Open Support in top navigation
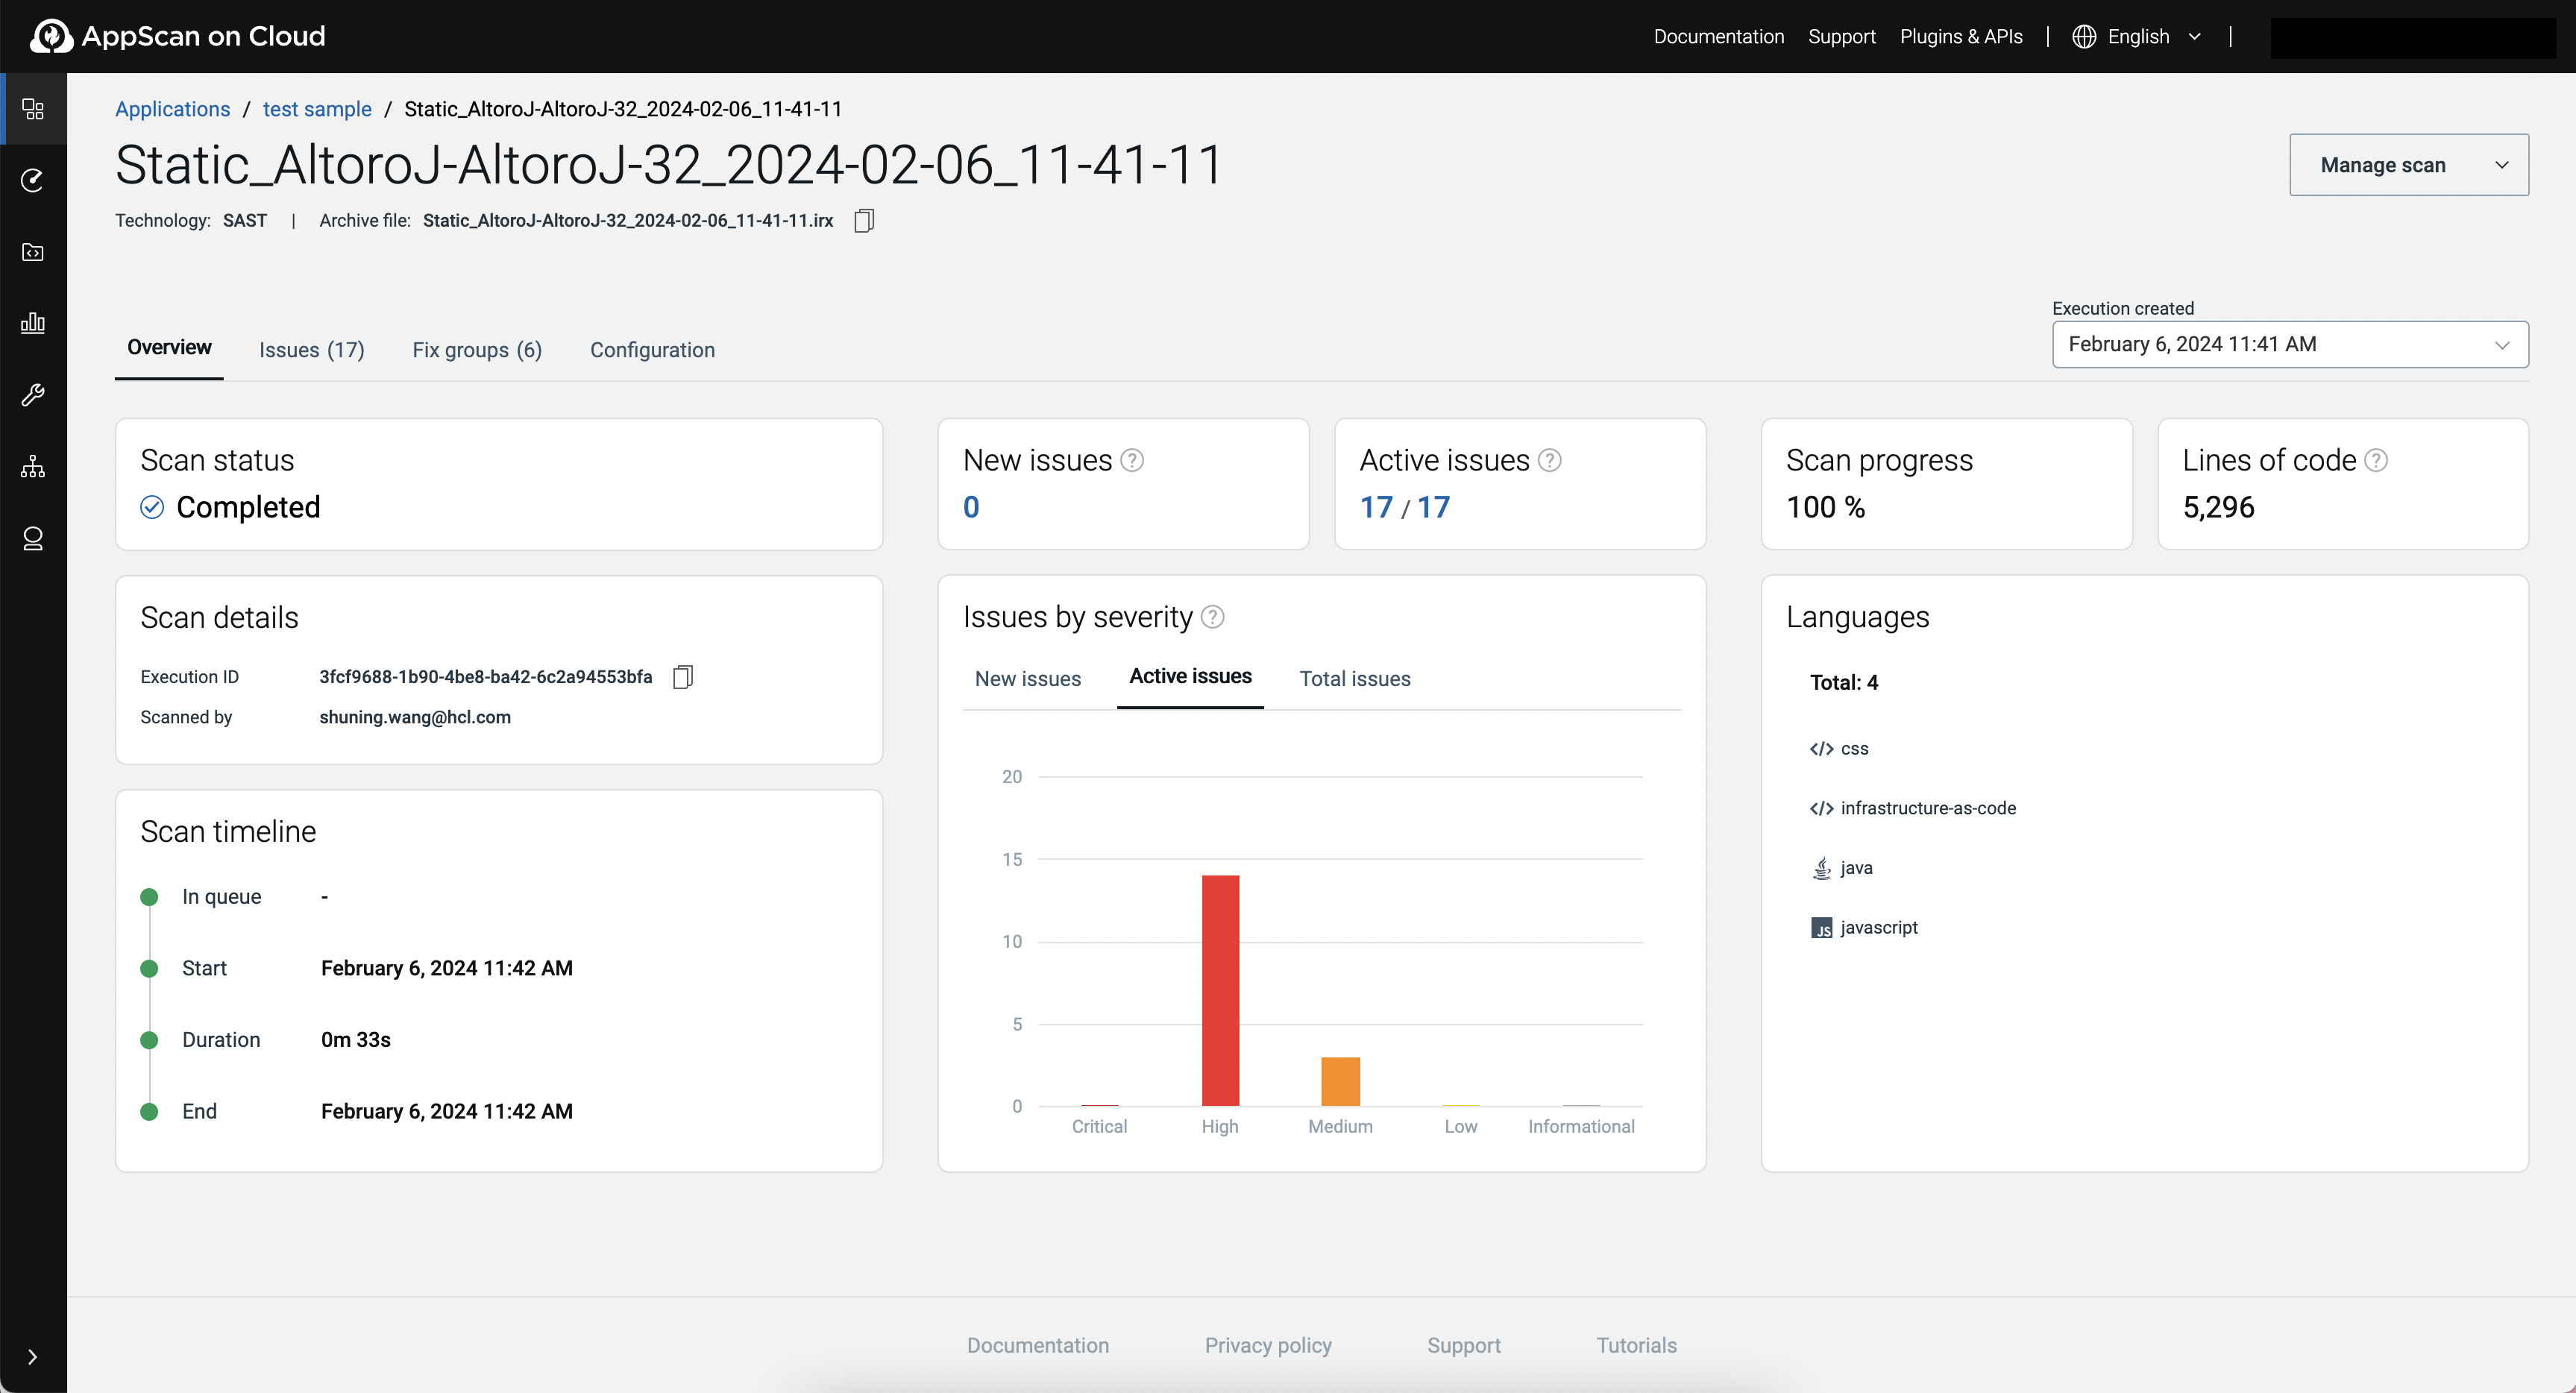The image size is (2576, 1393). click(1841, 37)
